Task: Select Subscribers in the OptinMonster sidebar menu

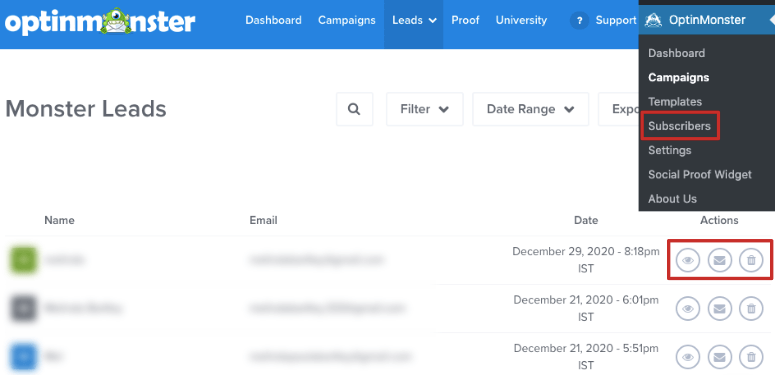Action: [x=679, y=126]
